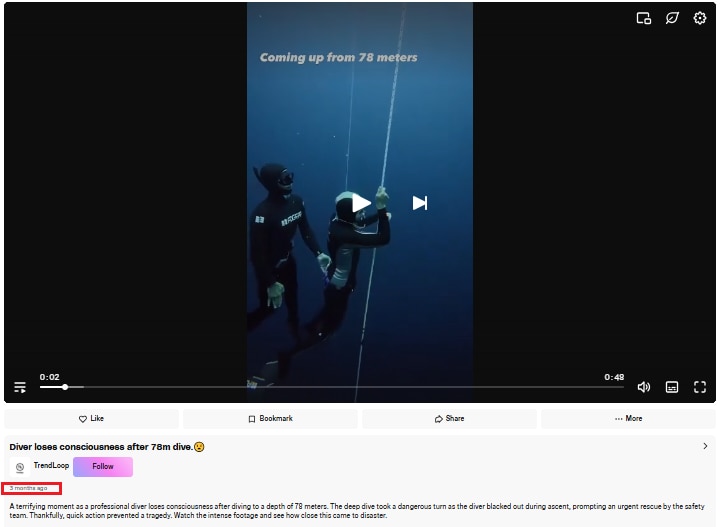Toggle the leaf eco mode icon
This screenshot has width=721, height=527.
[672, 18]
